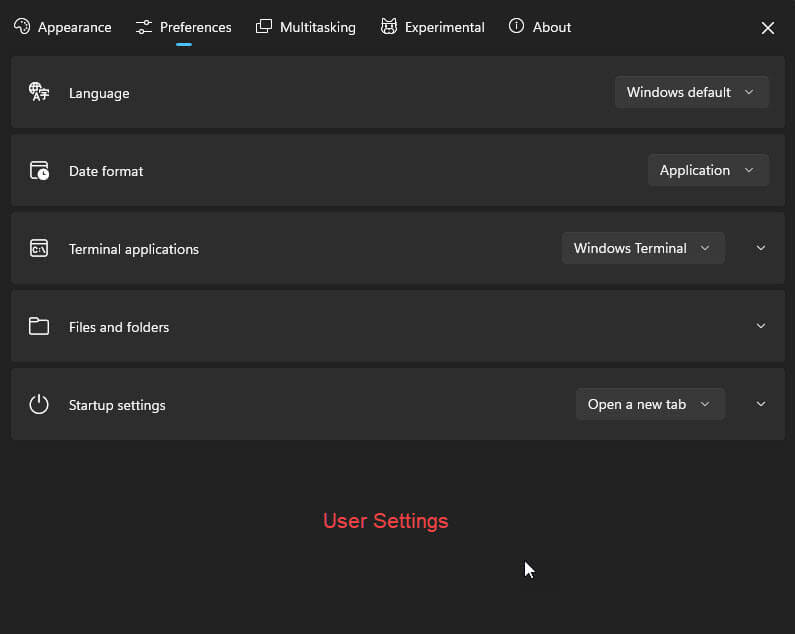Screen dimensions: 795x634
Task: Open the Application date format dropdown
Action: (x=708, y=170)
